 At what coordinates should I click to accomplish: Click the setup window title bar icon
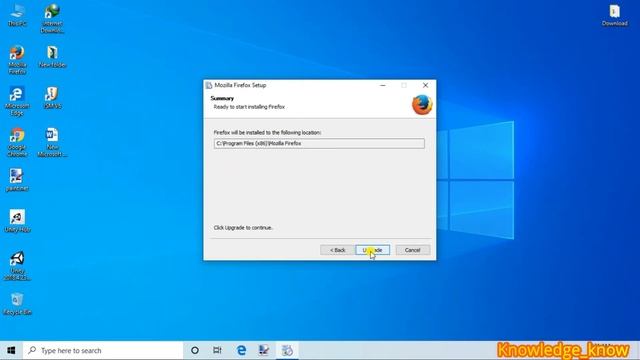coord(209,85)
